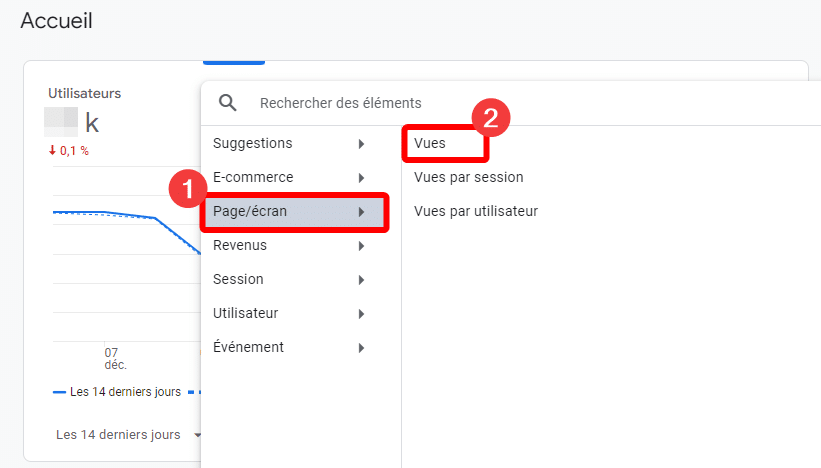Open the Page/écran category
Image resolution: width=821 pixels, height=468 pixels.
tap(250, 212)
